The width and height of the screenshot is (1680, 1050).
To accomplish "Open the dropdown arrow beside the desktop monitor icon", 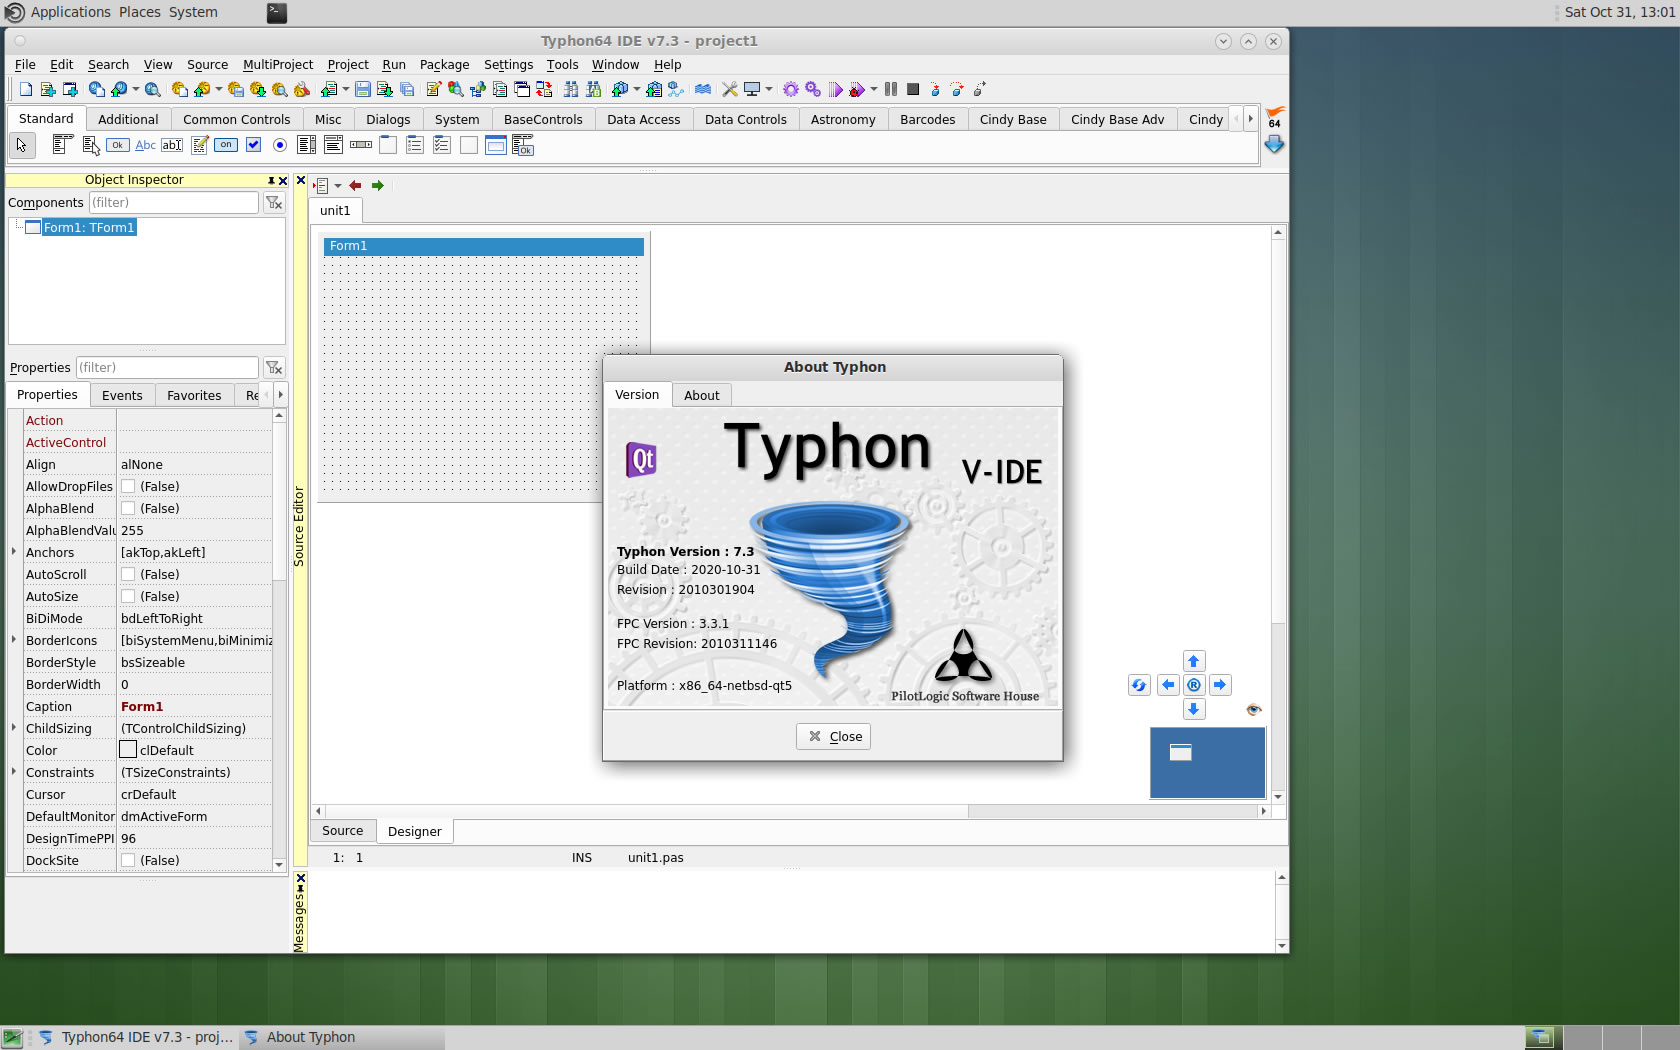I will 769,89.
